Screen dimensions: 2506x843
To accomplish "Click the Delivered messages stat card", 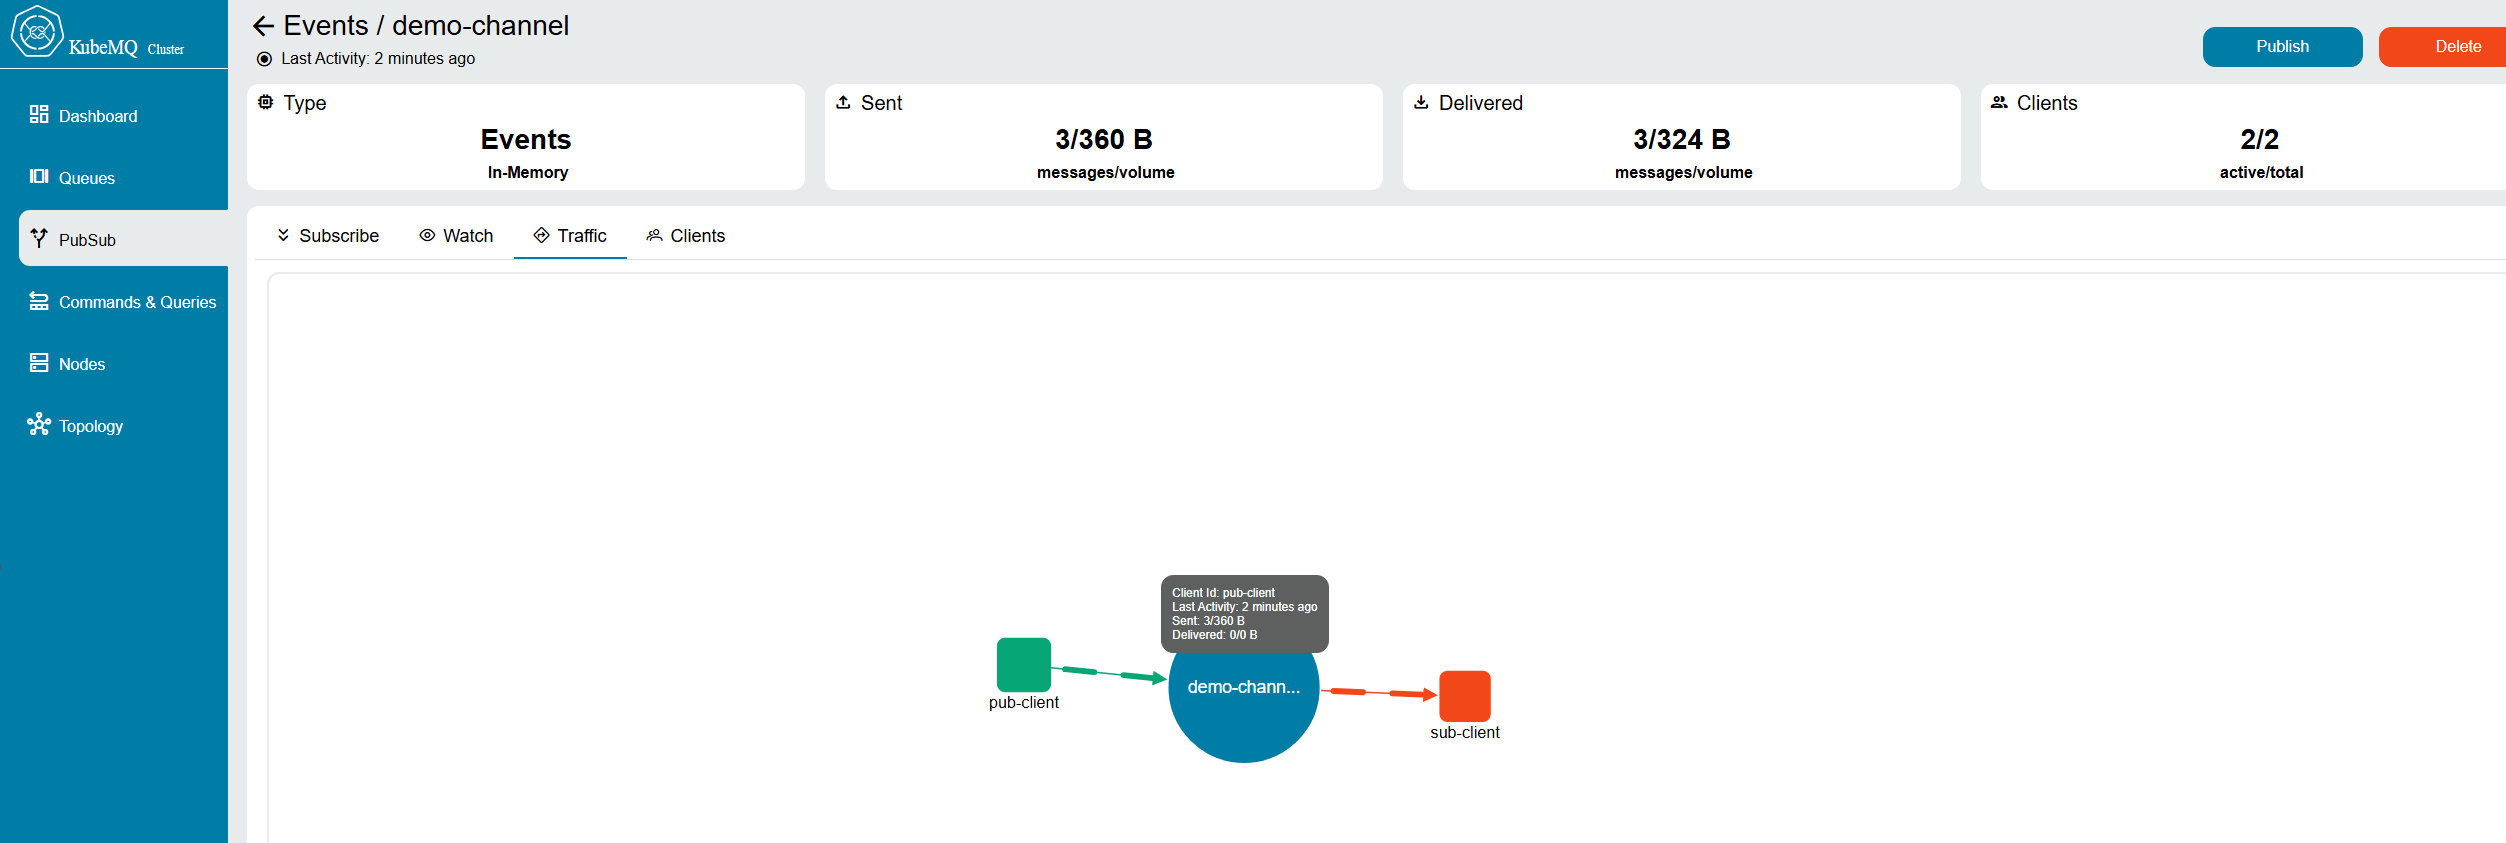I will [x=1681, y=138].
